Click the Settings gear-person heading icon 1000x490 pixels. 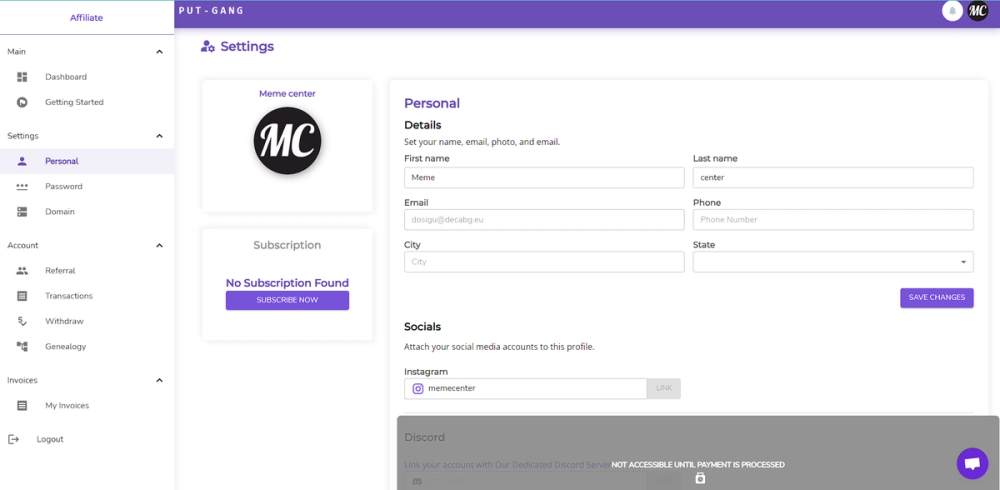click(x=207, y=47)
